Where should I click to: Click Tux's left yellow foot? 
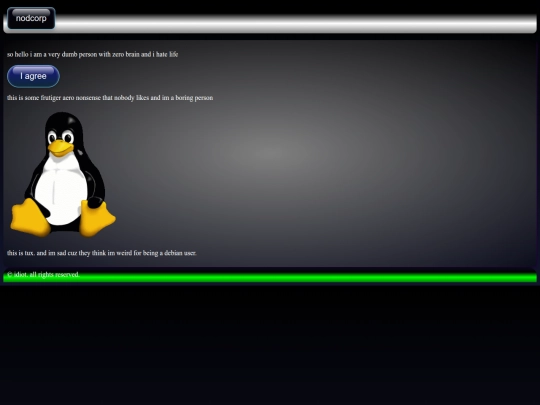coord(30,217)
